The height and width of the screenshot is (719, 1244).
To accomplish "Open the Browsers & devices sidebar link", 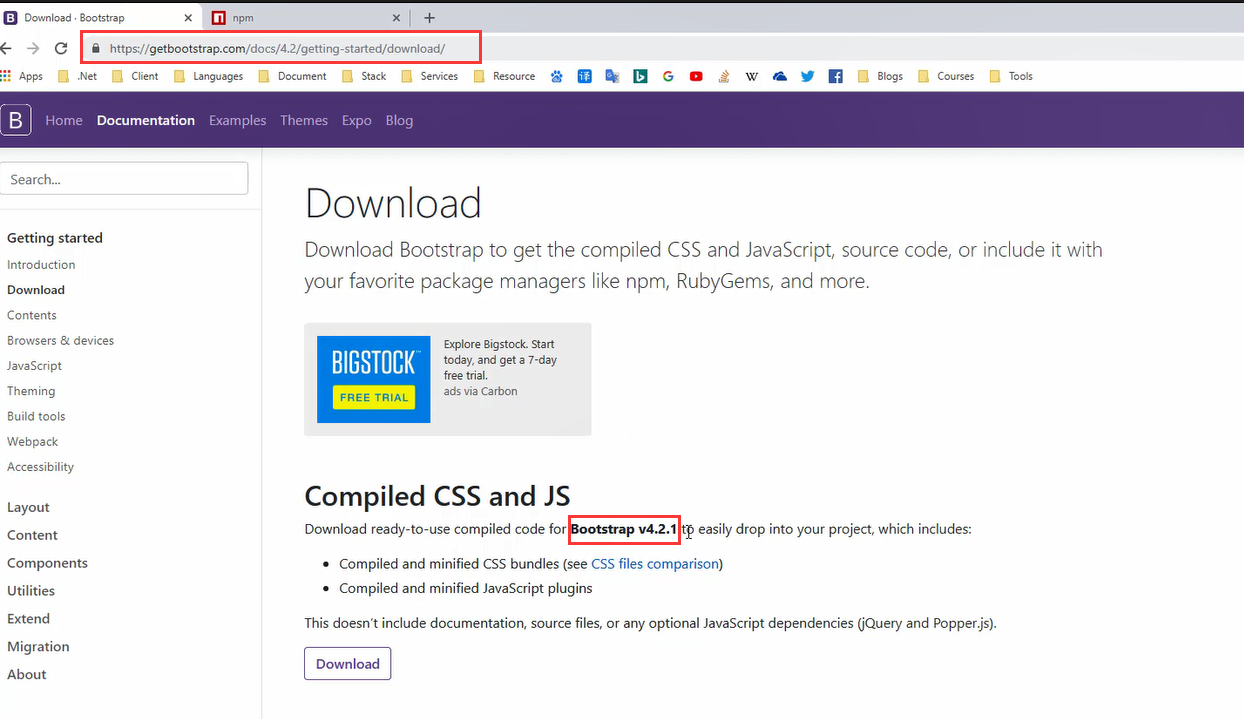I will coord(61,340).
